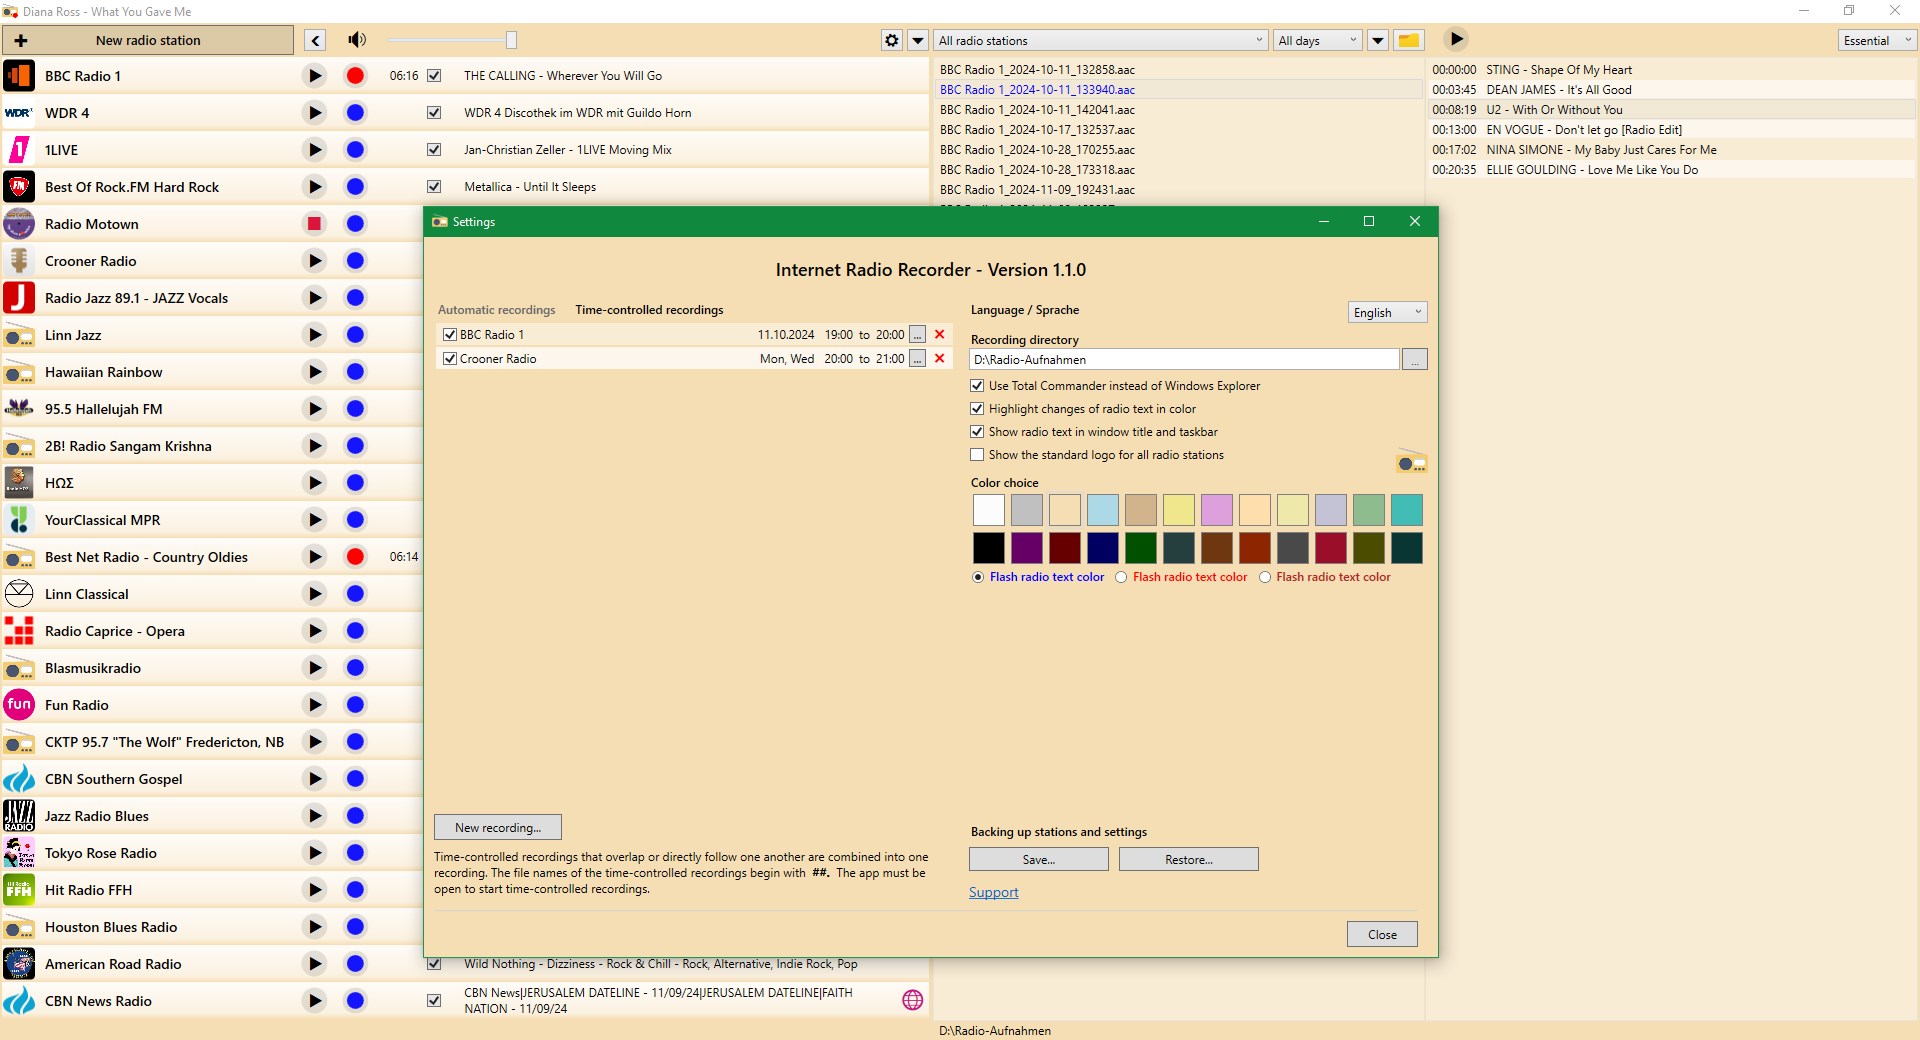
Task: Collapse the station list with left arrow
Action: point(315,40)
